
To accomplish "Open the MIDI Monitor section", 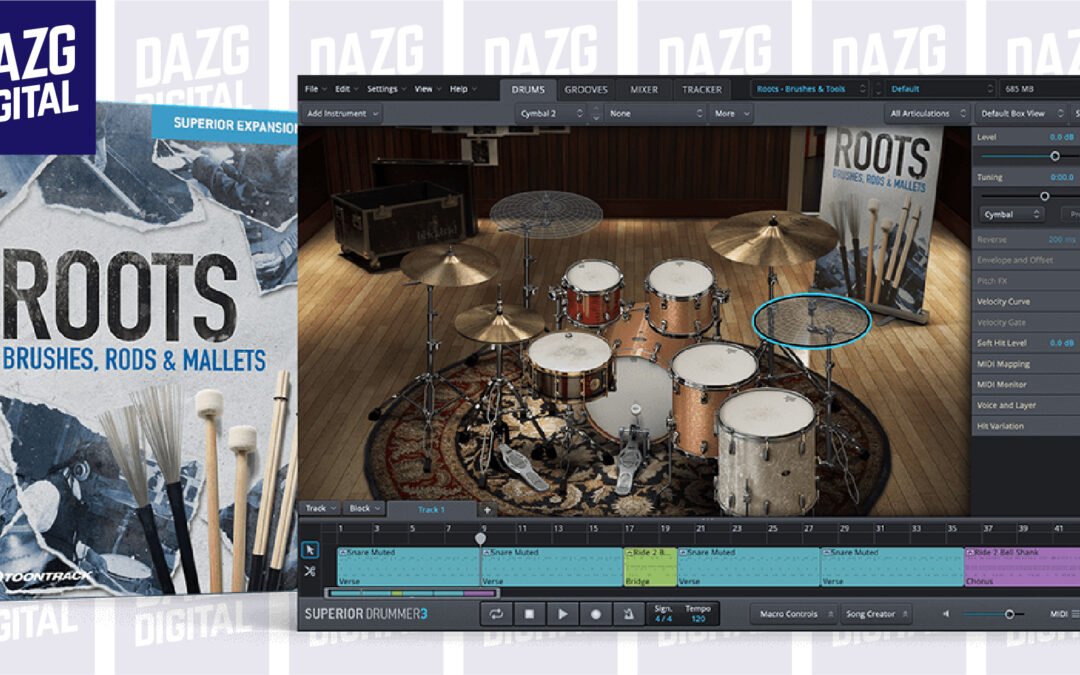I will pyautogui.click(x=1026, y=384).
